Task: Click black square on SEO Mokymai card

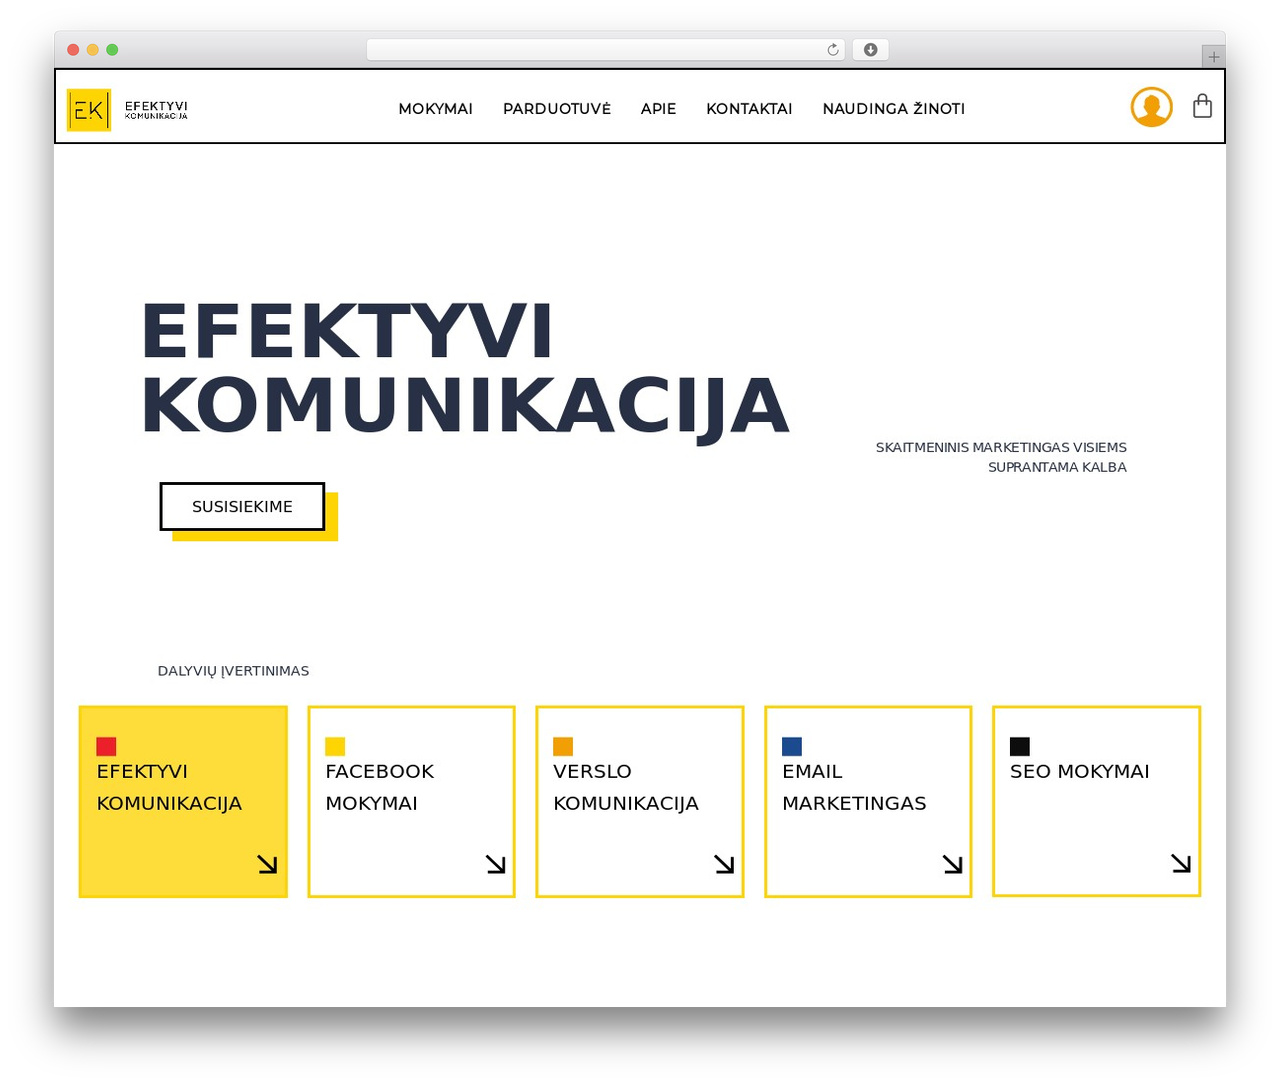Action: coord(1020,746)
